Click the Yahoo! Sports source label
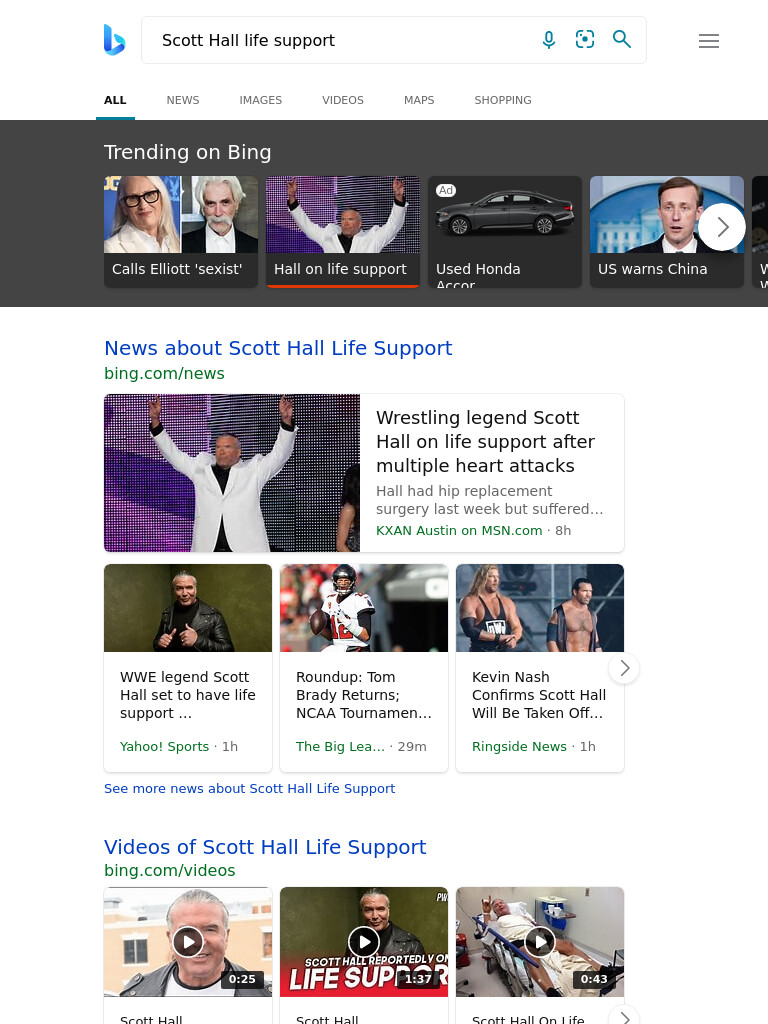The image size is (768, 1024). pos(165,746)
